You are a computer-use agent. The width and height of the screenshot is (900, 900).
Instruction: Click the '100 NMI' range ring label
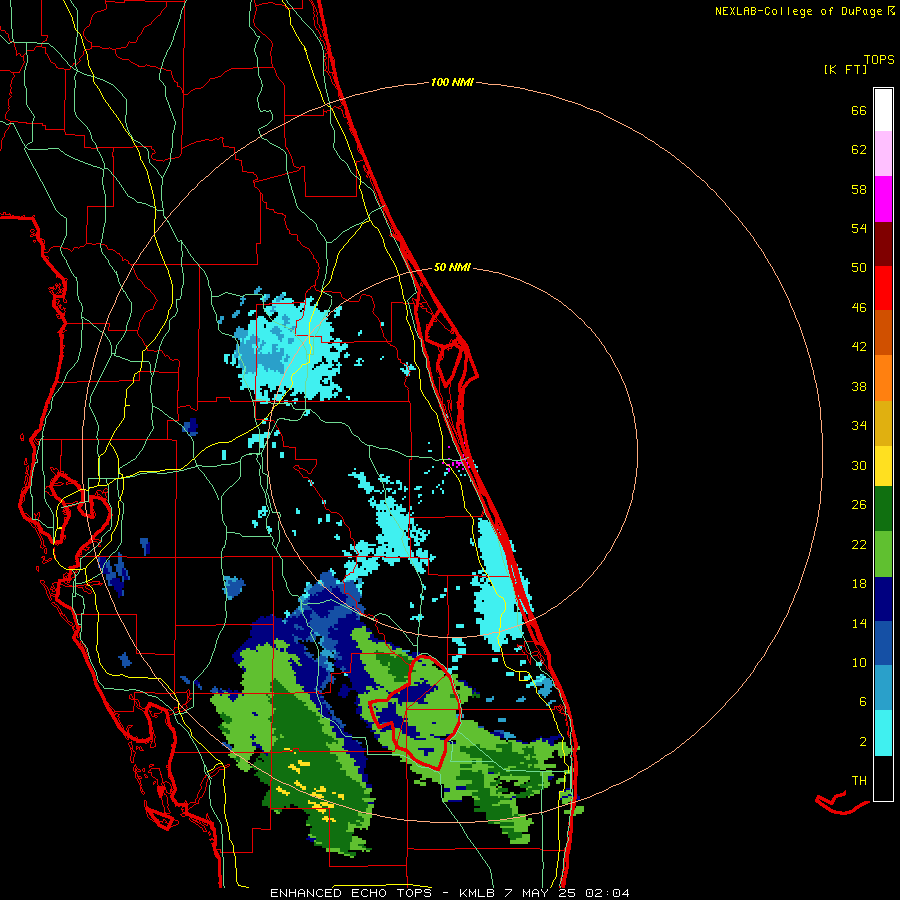tap(452, 83)
